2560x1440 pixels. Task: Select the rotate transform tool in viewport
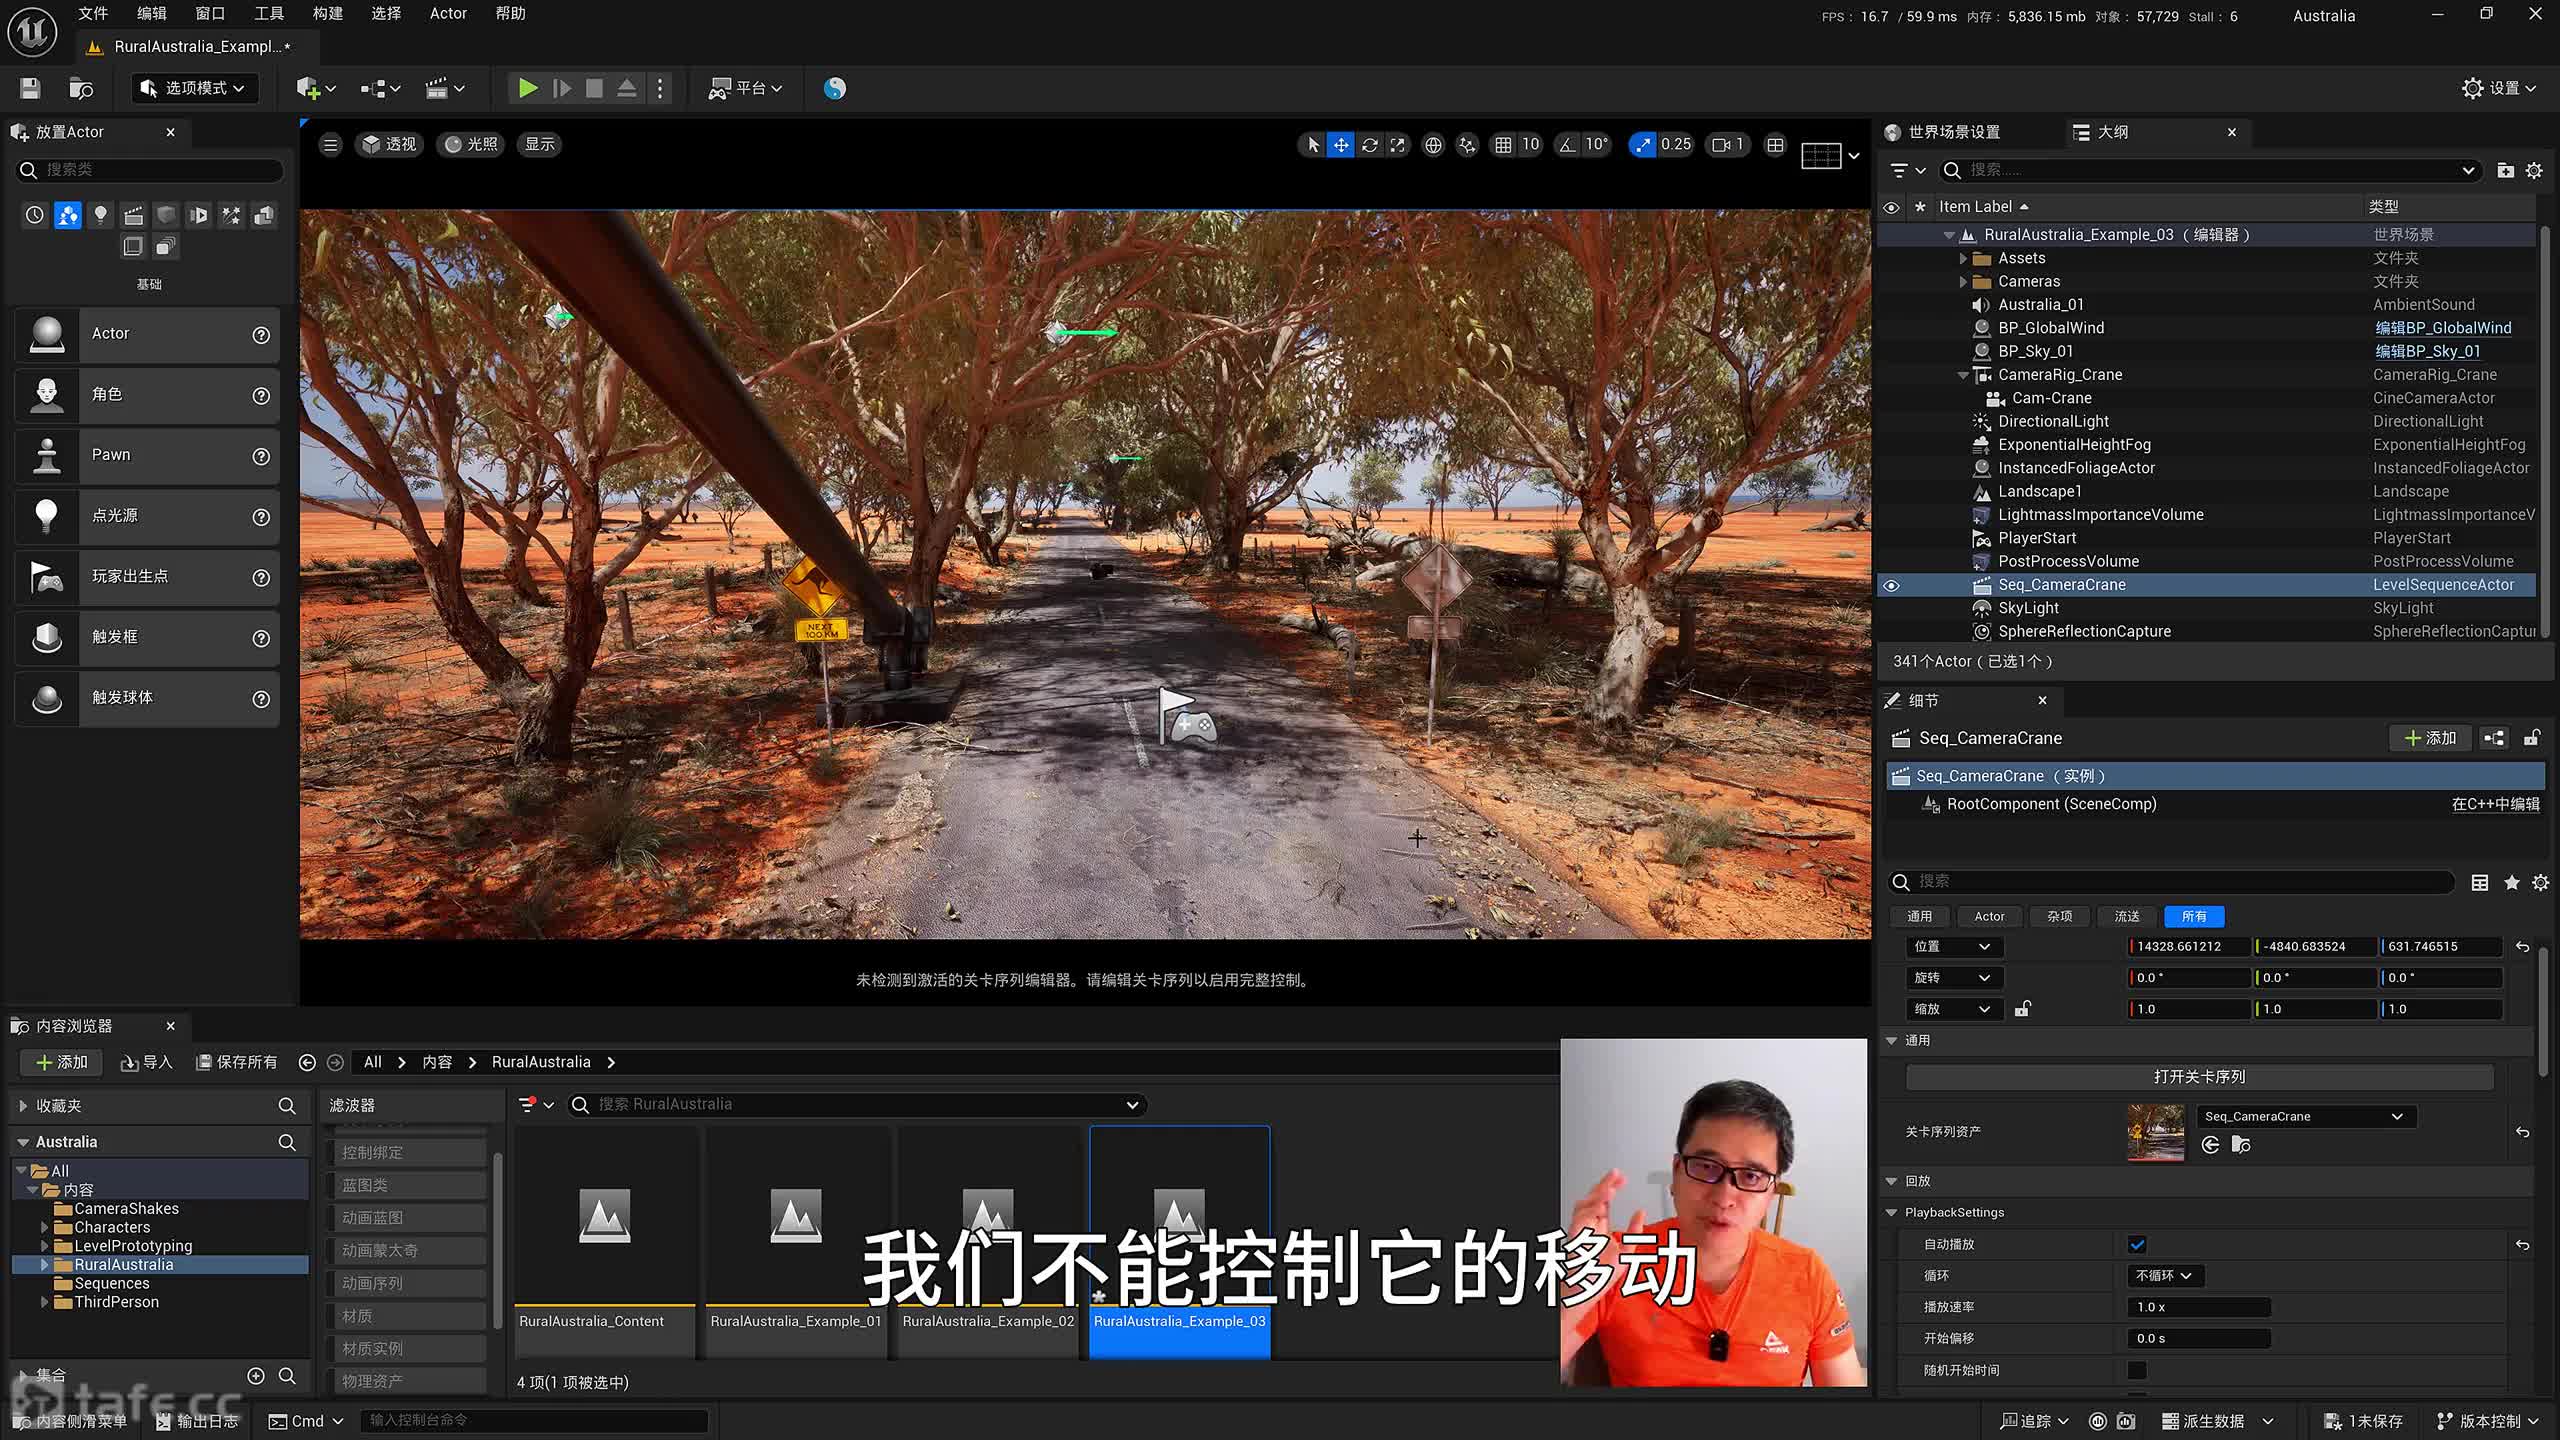(1369, 145)
